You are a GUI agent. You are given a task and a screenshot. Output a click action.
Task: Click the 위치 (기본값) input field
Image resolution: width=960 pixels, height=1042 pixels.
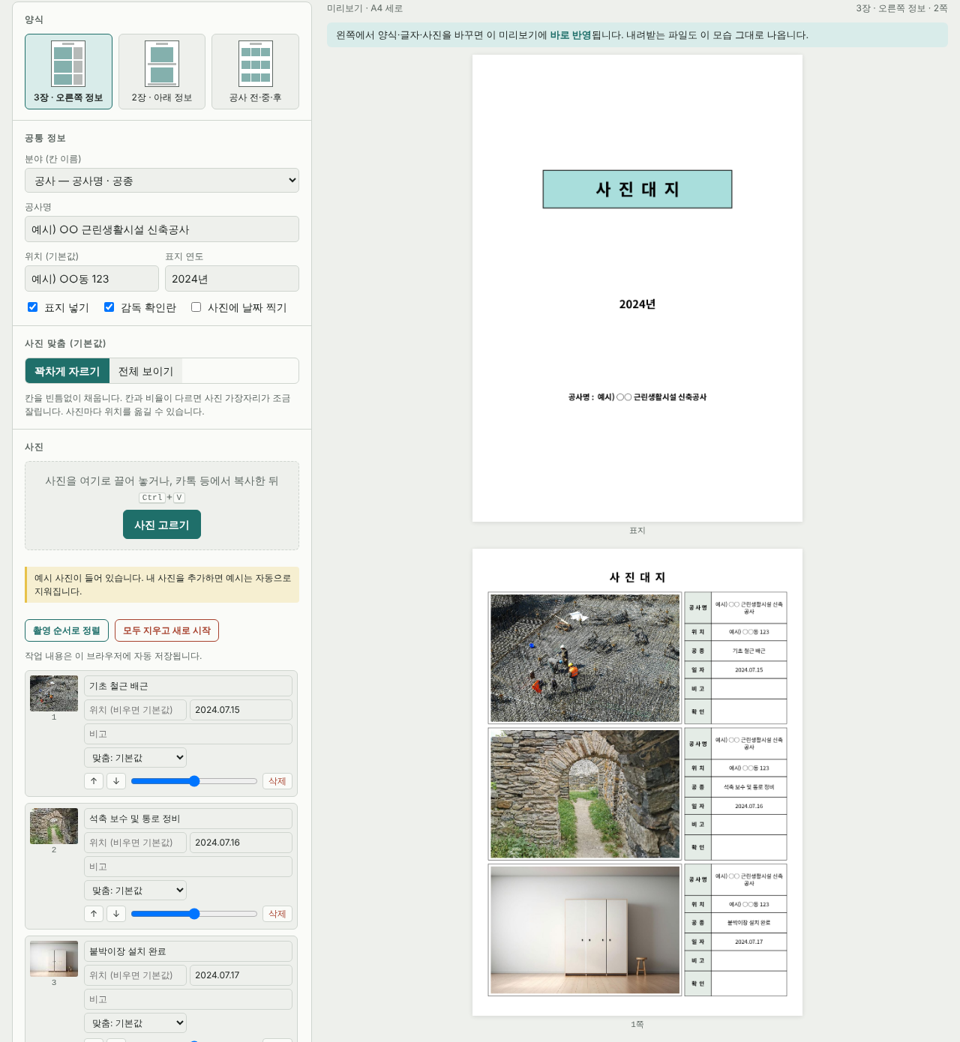(92, 278)
